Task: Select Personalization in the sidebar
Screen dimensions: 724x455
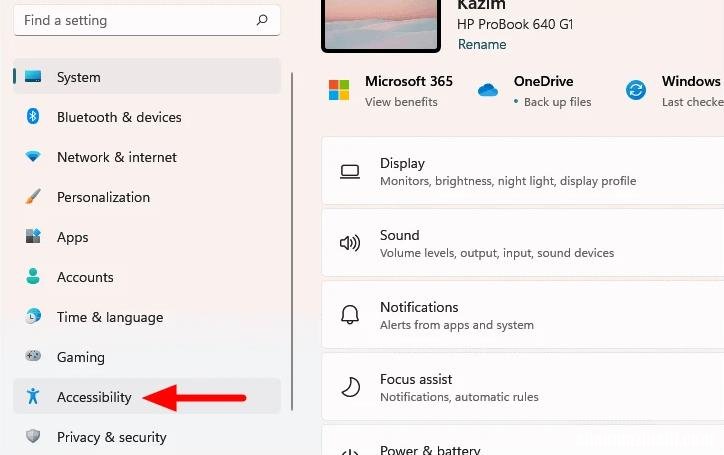Action: tap(147, 197)
